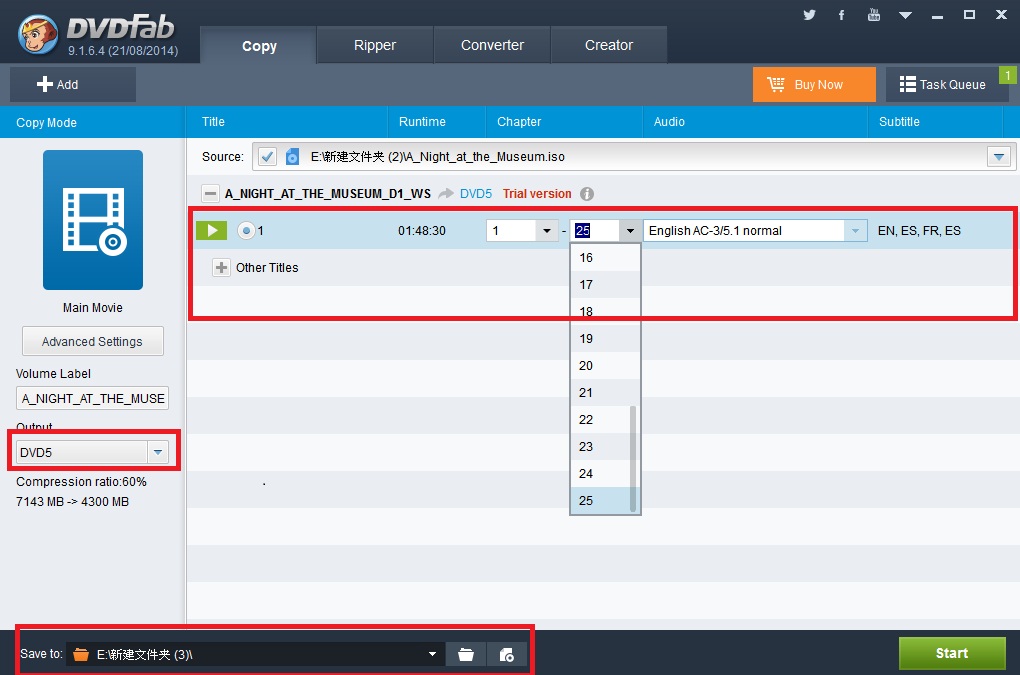Screen dimensions: 1020x675
Task: Open the start chapter dropdown
Action: click(x=546, y=231)
